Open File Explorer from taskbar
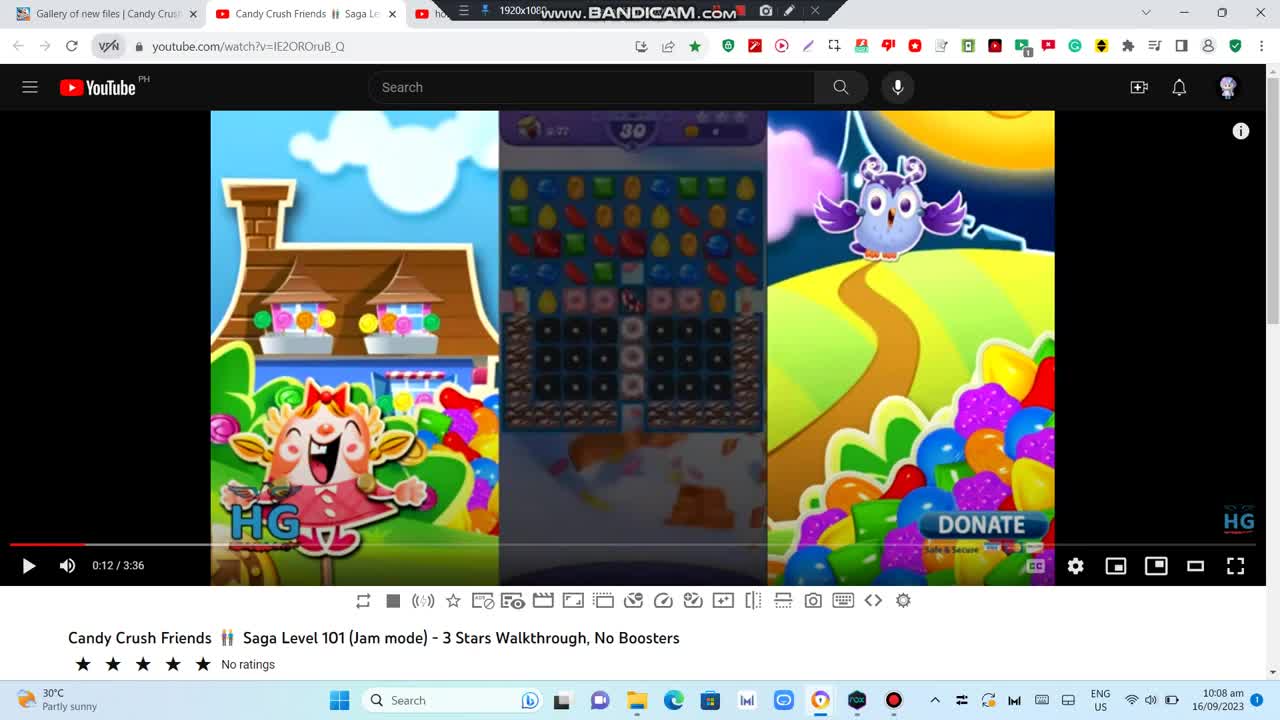Screen dimensions: 1280x720 [x=637, y=700]
